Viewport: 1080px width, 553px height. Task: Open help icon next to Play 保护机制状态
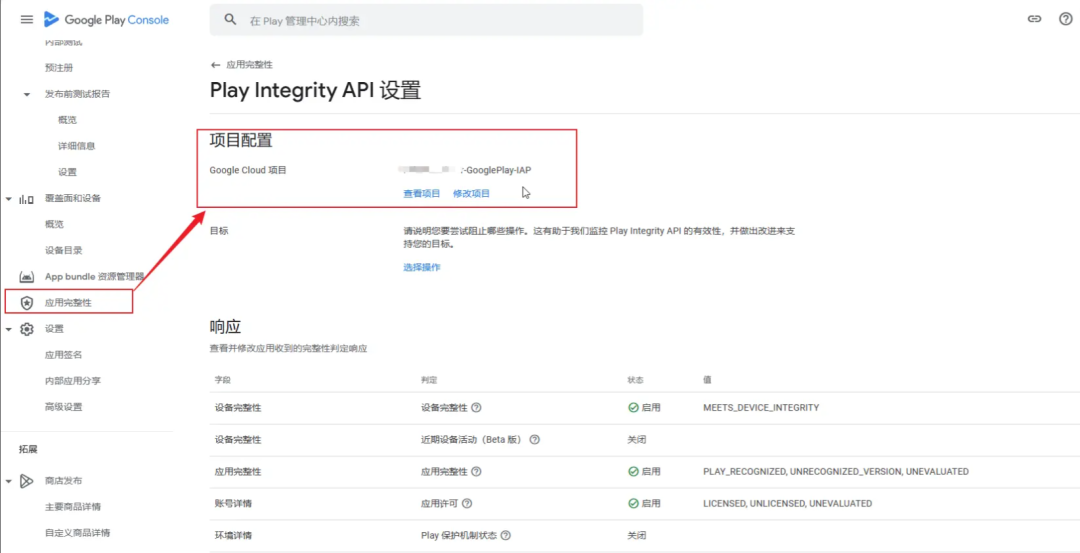point(506,535)
